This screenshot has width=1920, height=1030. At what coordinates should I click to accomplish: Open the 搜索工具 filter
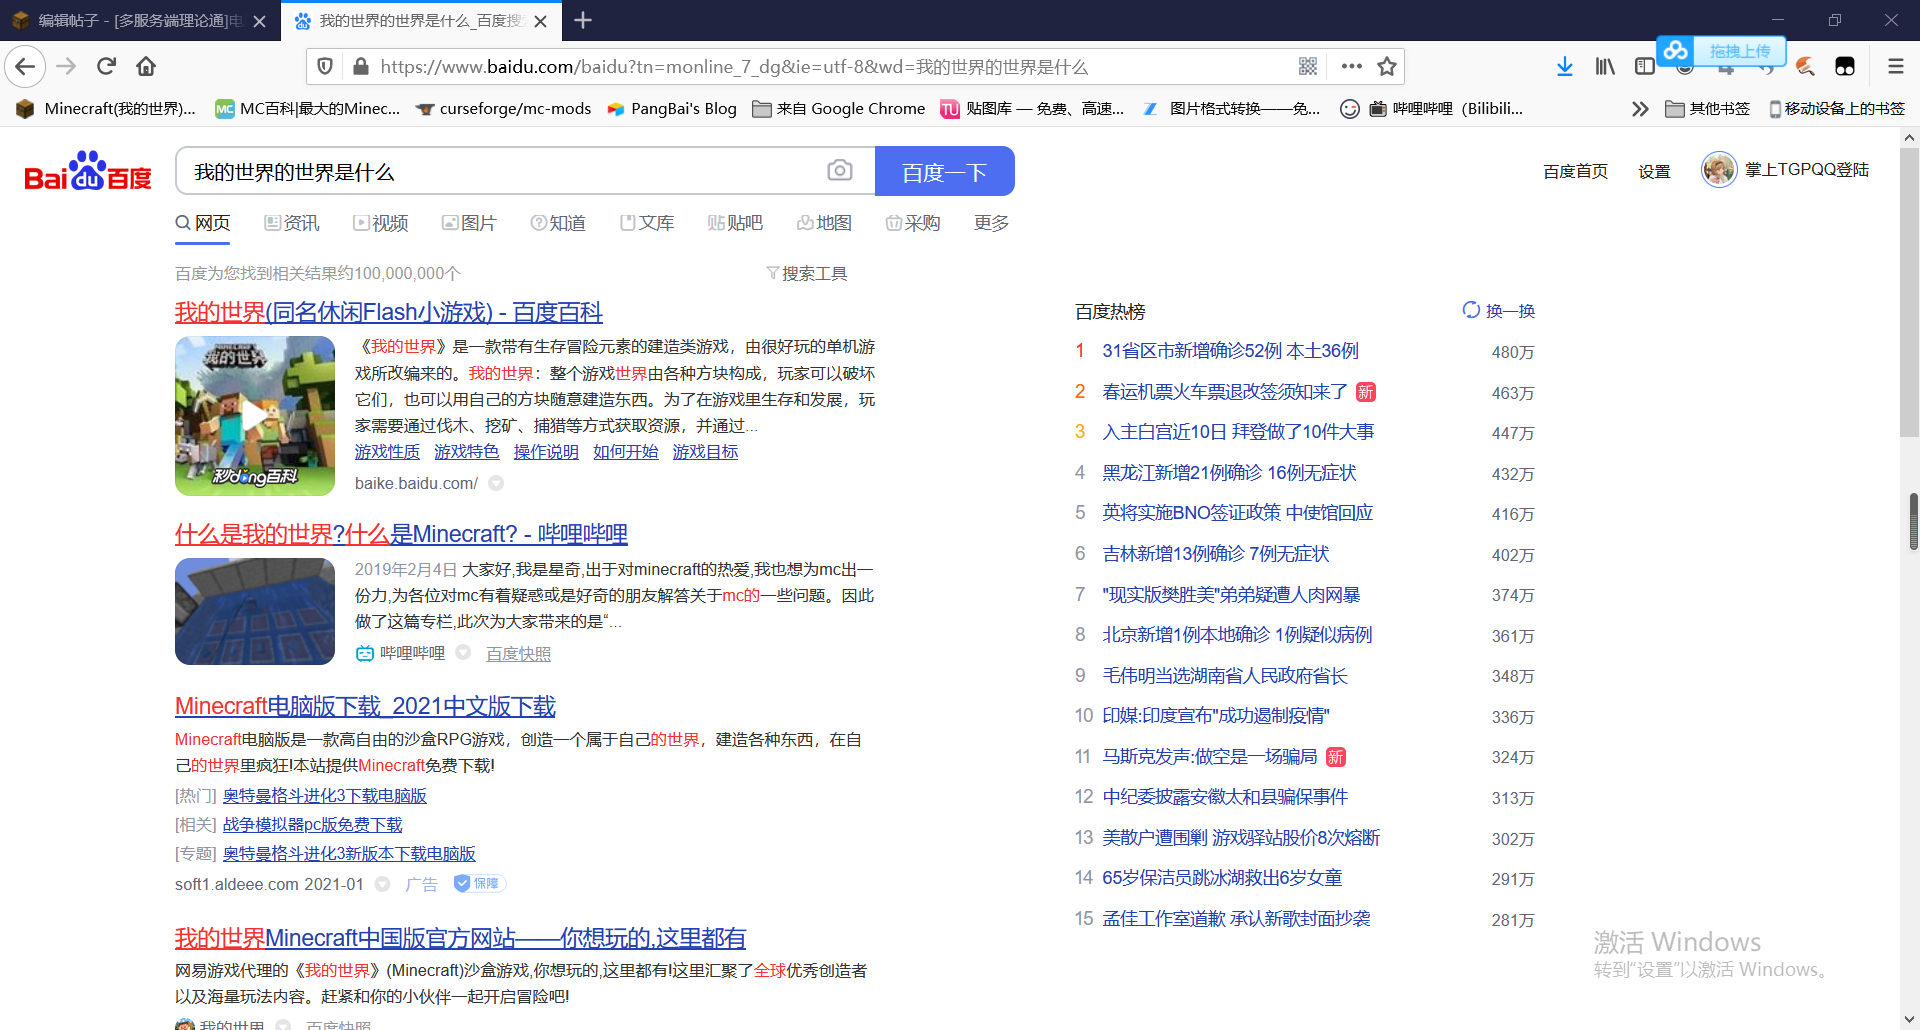(806, 274)
